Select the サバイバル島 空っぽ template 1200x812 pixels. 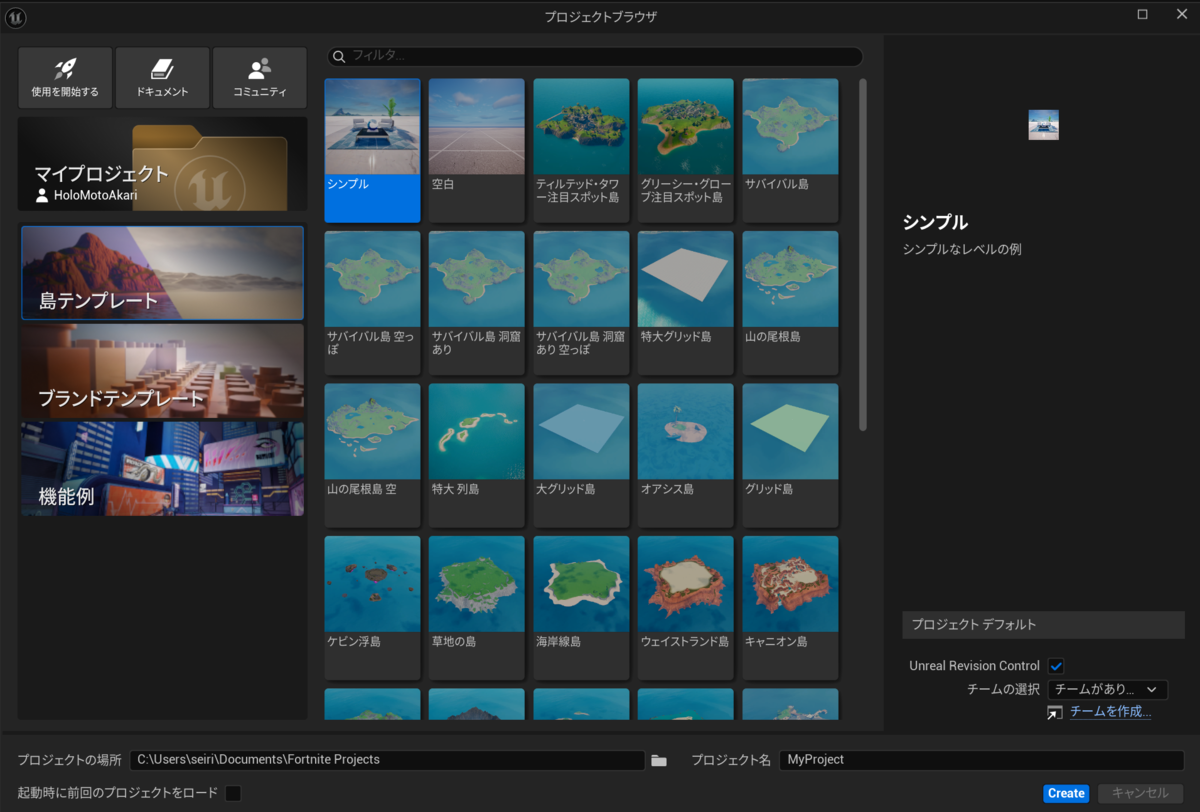click(372, 303)
